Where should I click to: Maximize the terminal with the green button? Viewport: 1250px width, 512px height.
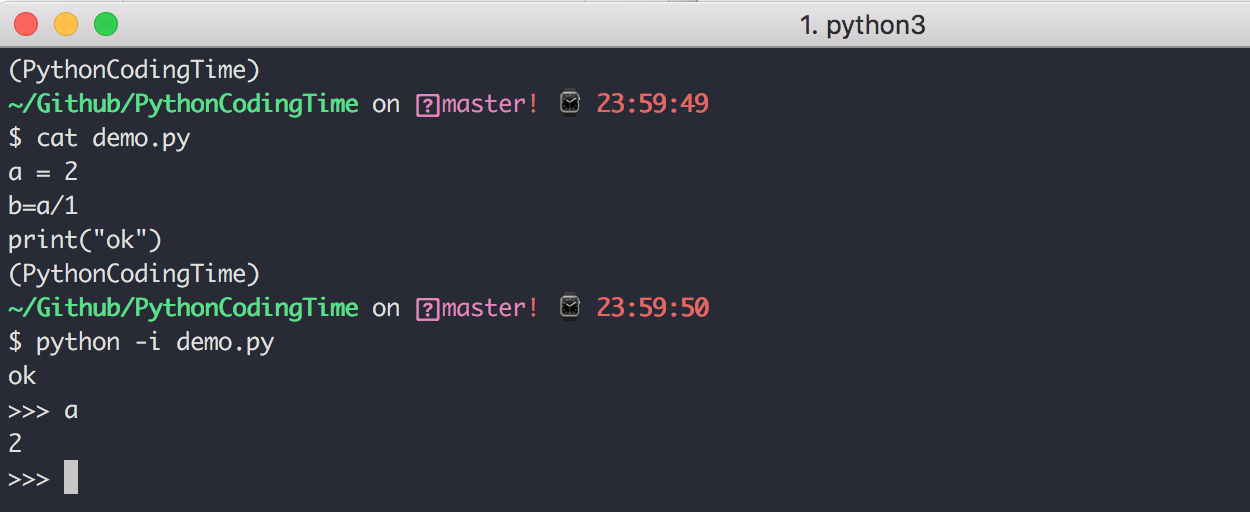(105, 24)
